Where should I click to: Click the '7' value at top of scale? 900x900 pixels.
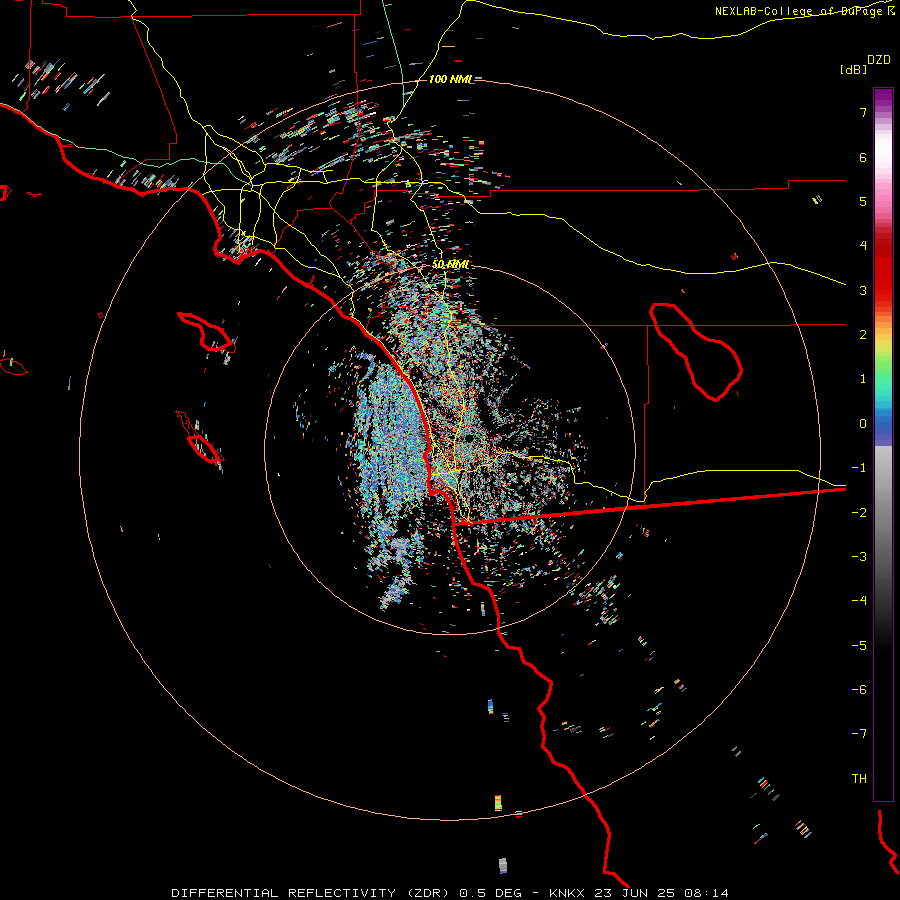pyautogui.click(x=863, y=112)
